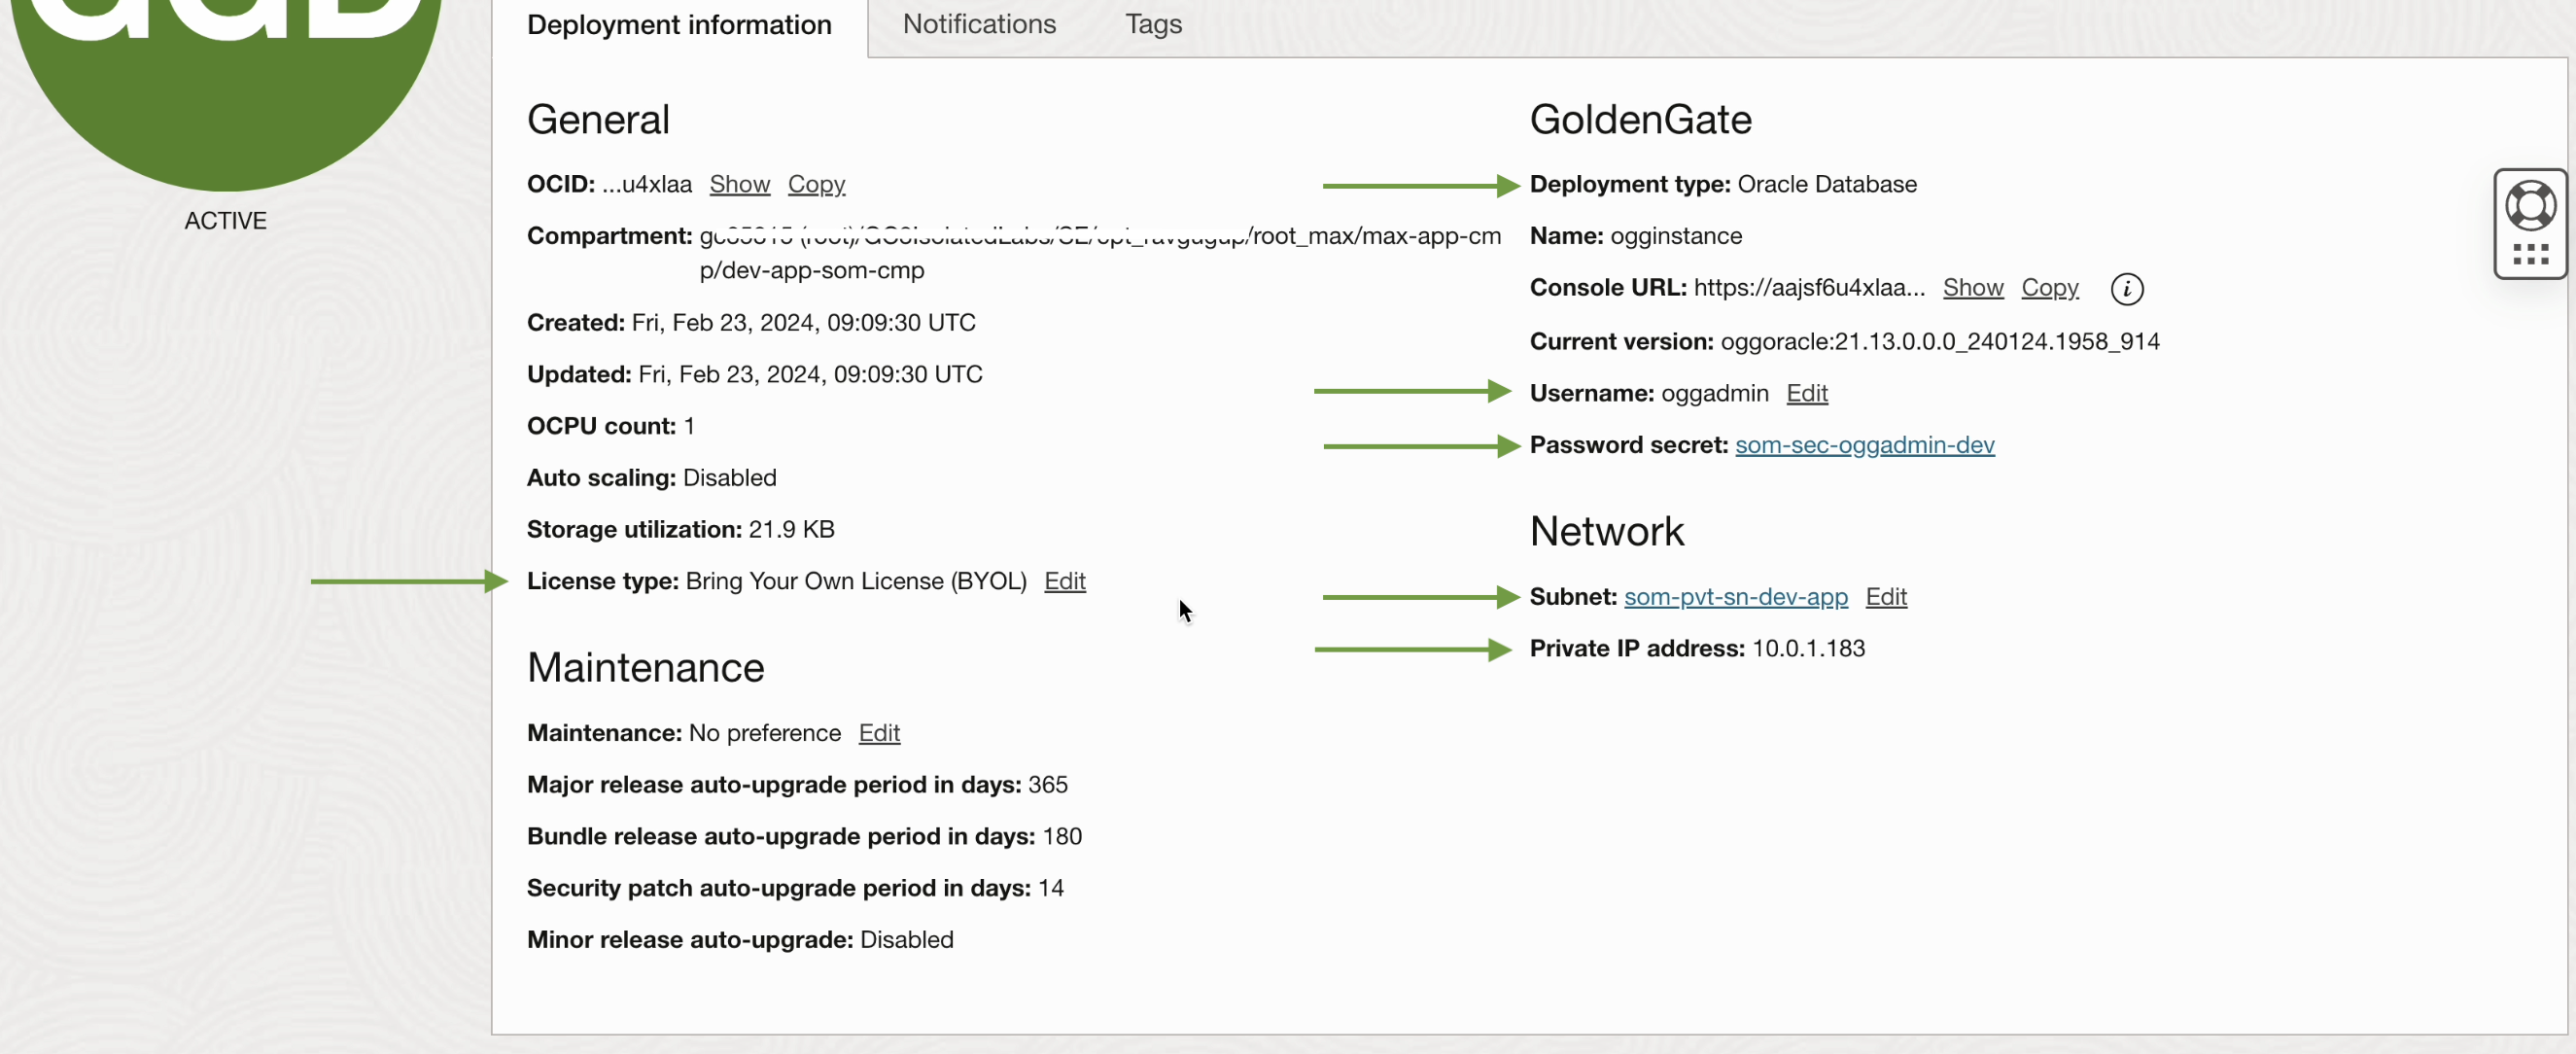The image size is (2576, 1054).
Task: Edit the Maintenance preference
Action: pos(878,733)
